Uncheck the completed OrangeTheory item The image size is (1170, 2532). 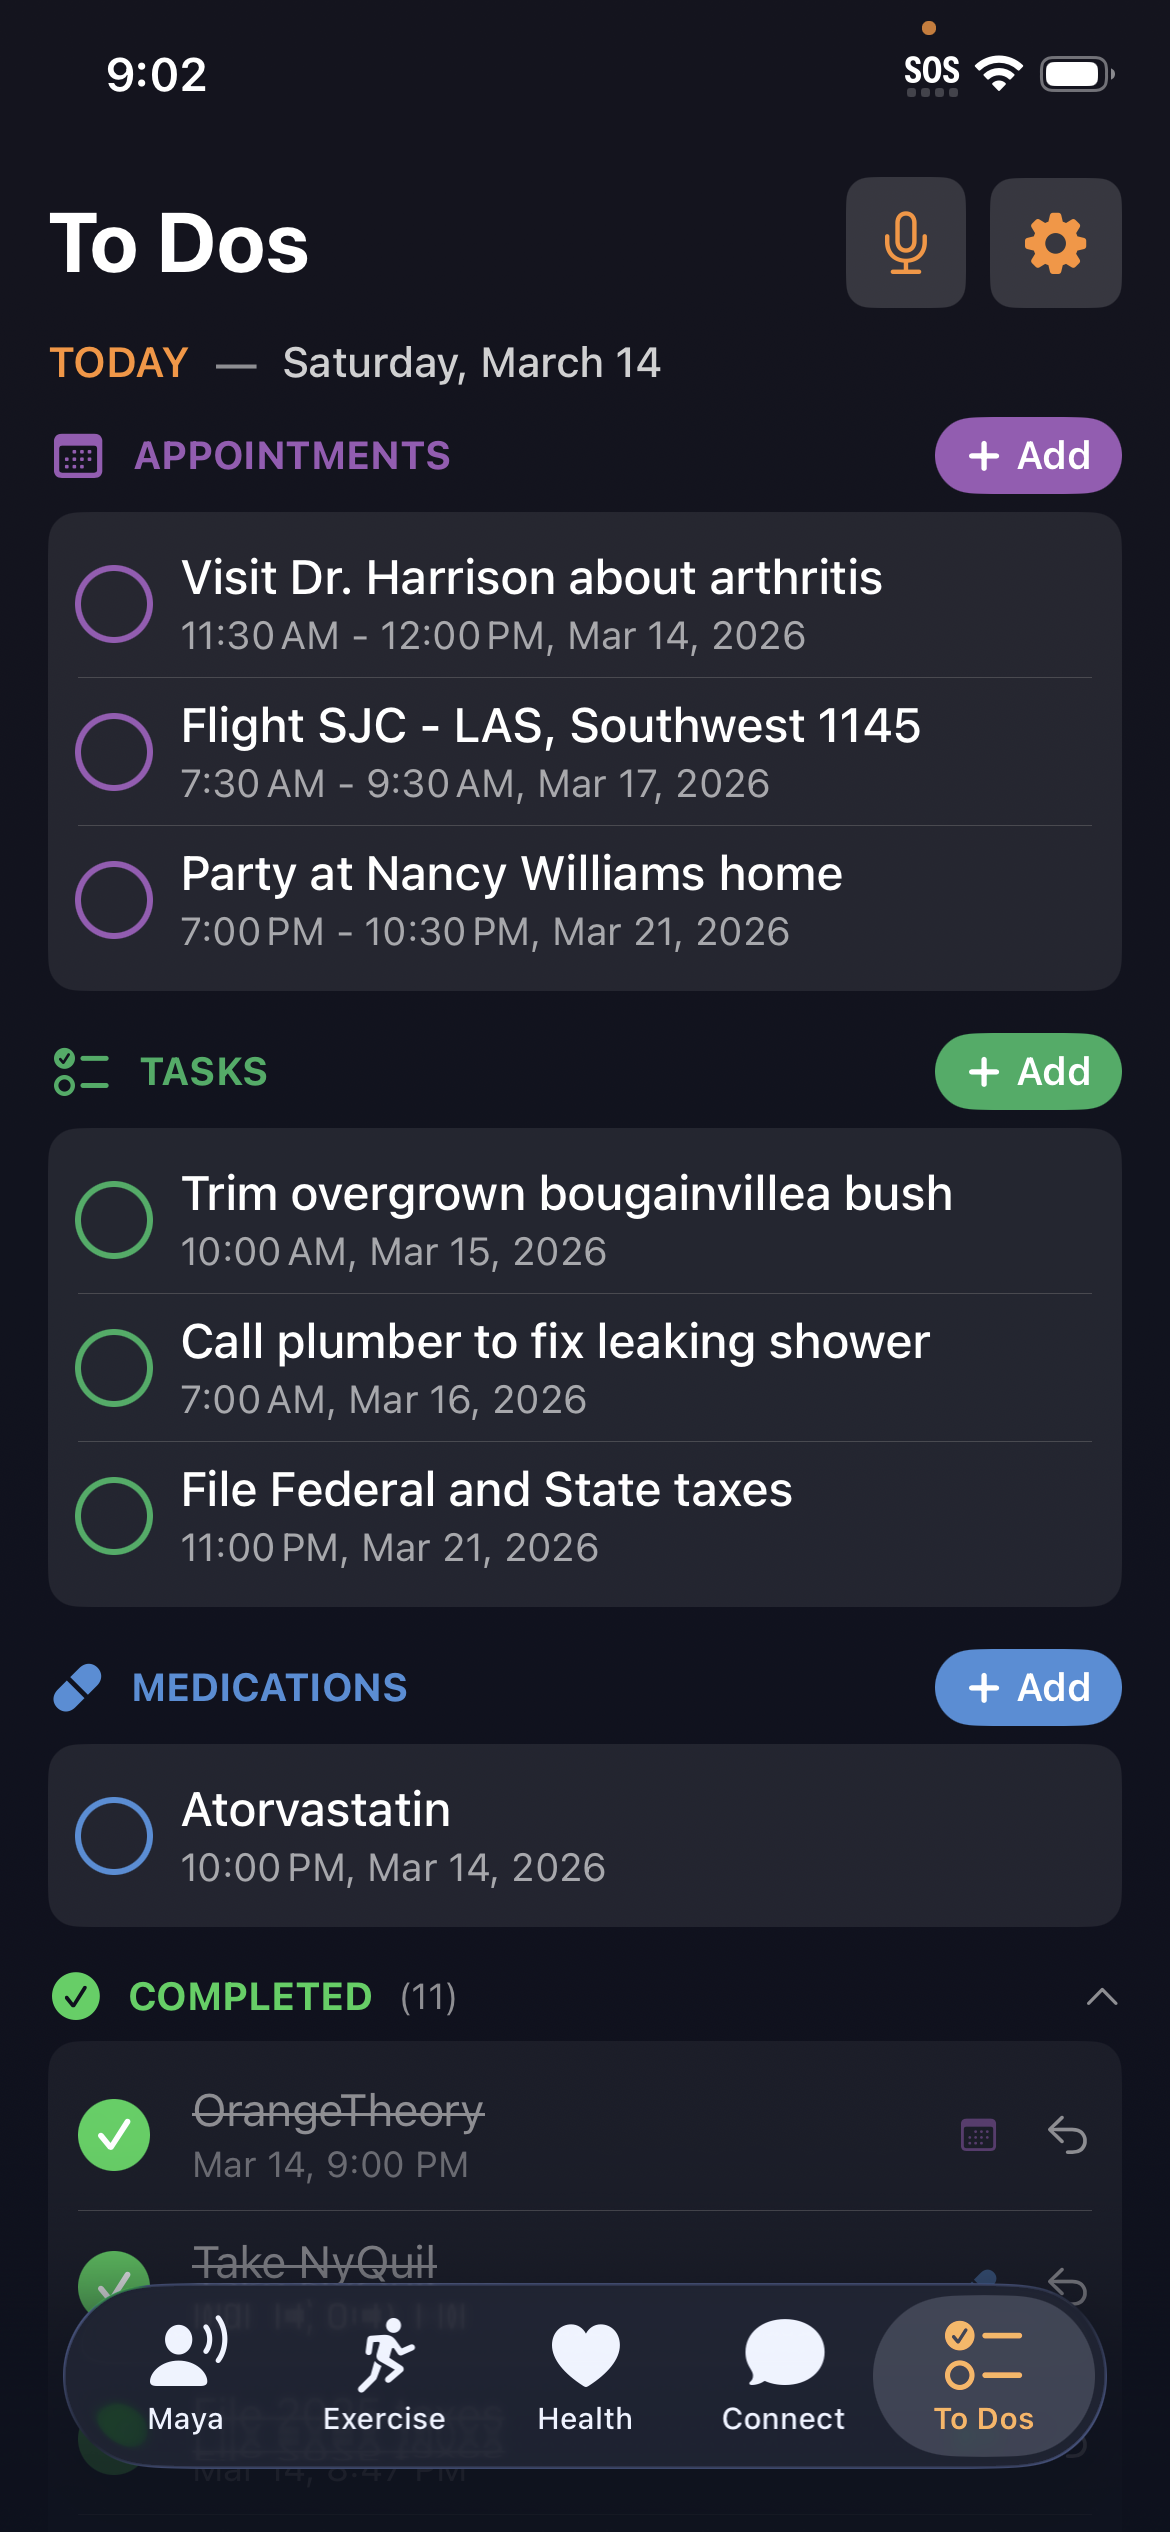click(x=114, y=2135)
